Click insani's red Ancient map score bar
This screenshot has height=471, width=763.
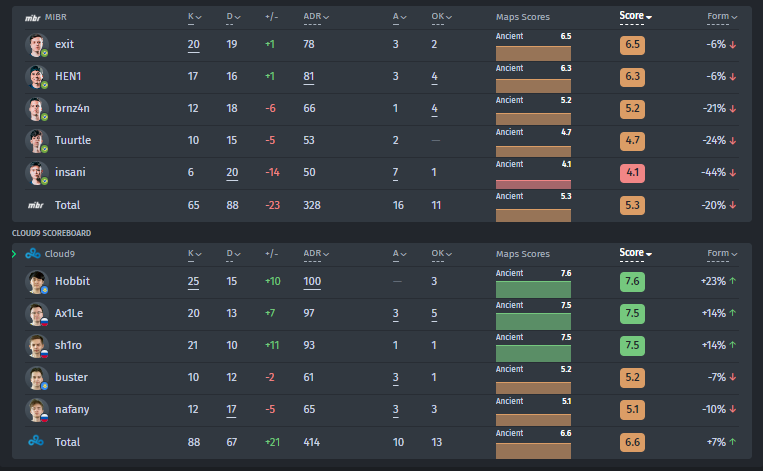click(533, 184)
